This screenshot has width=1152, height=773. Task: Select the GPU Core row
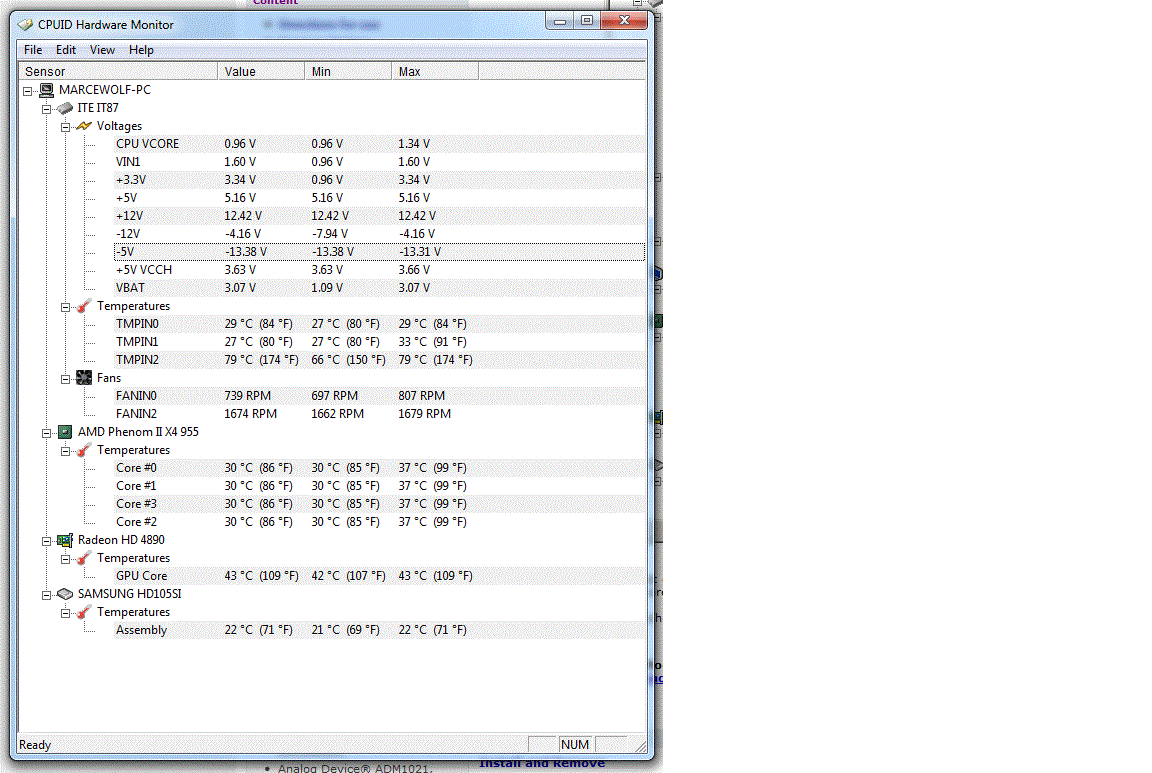380,576
